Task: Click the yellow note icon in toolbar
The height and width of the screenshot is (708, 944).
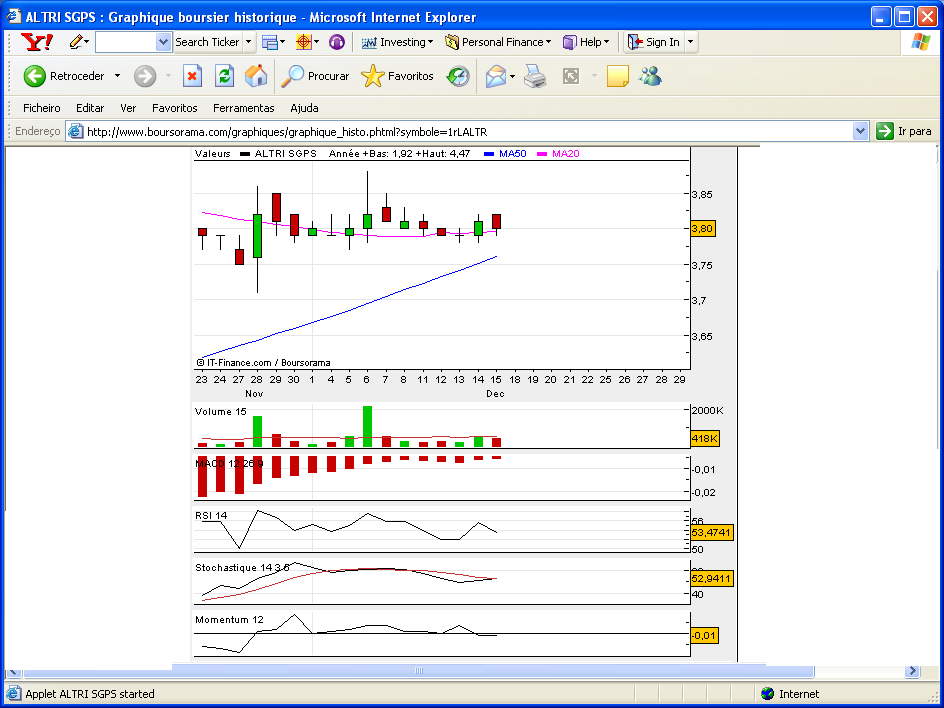Action: [x=617, y=76]
